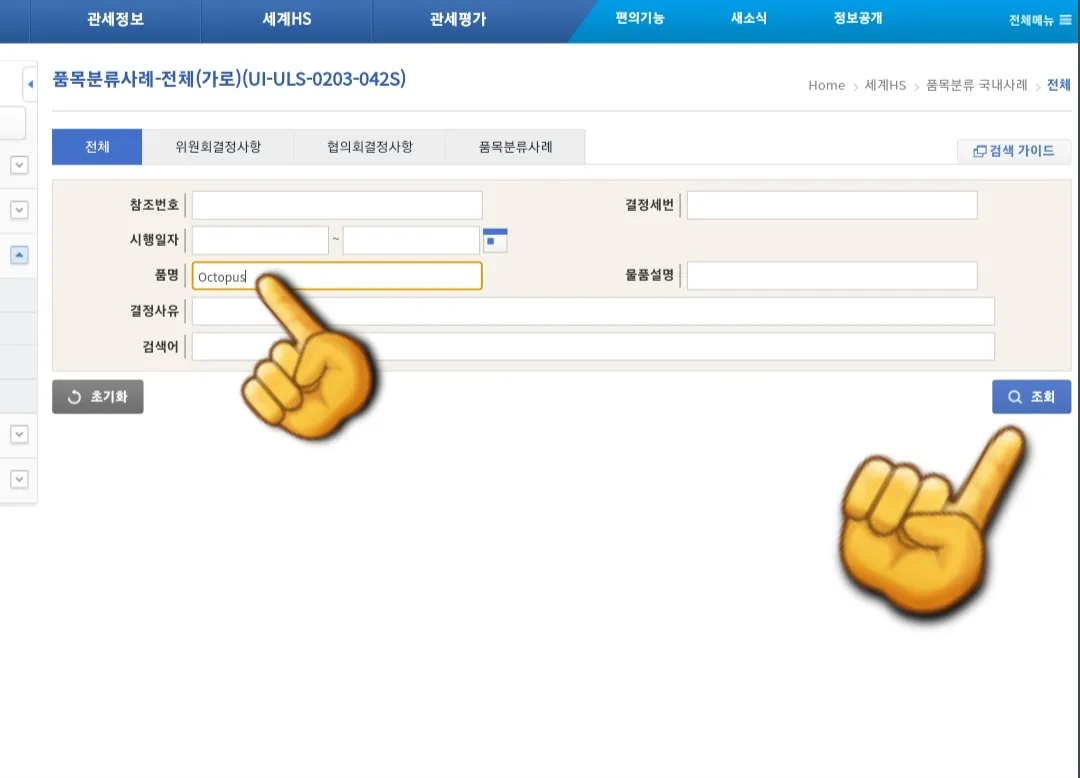Navigate to Home via the breadcrumb link
This screenshot has height=778, width=1080.
826,86
